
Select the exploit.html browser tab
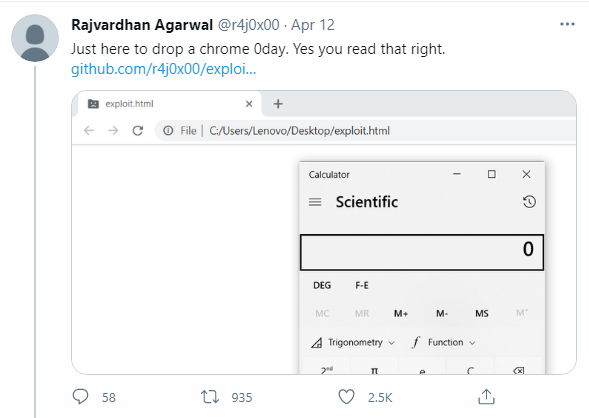170,104
